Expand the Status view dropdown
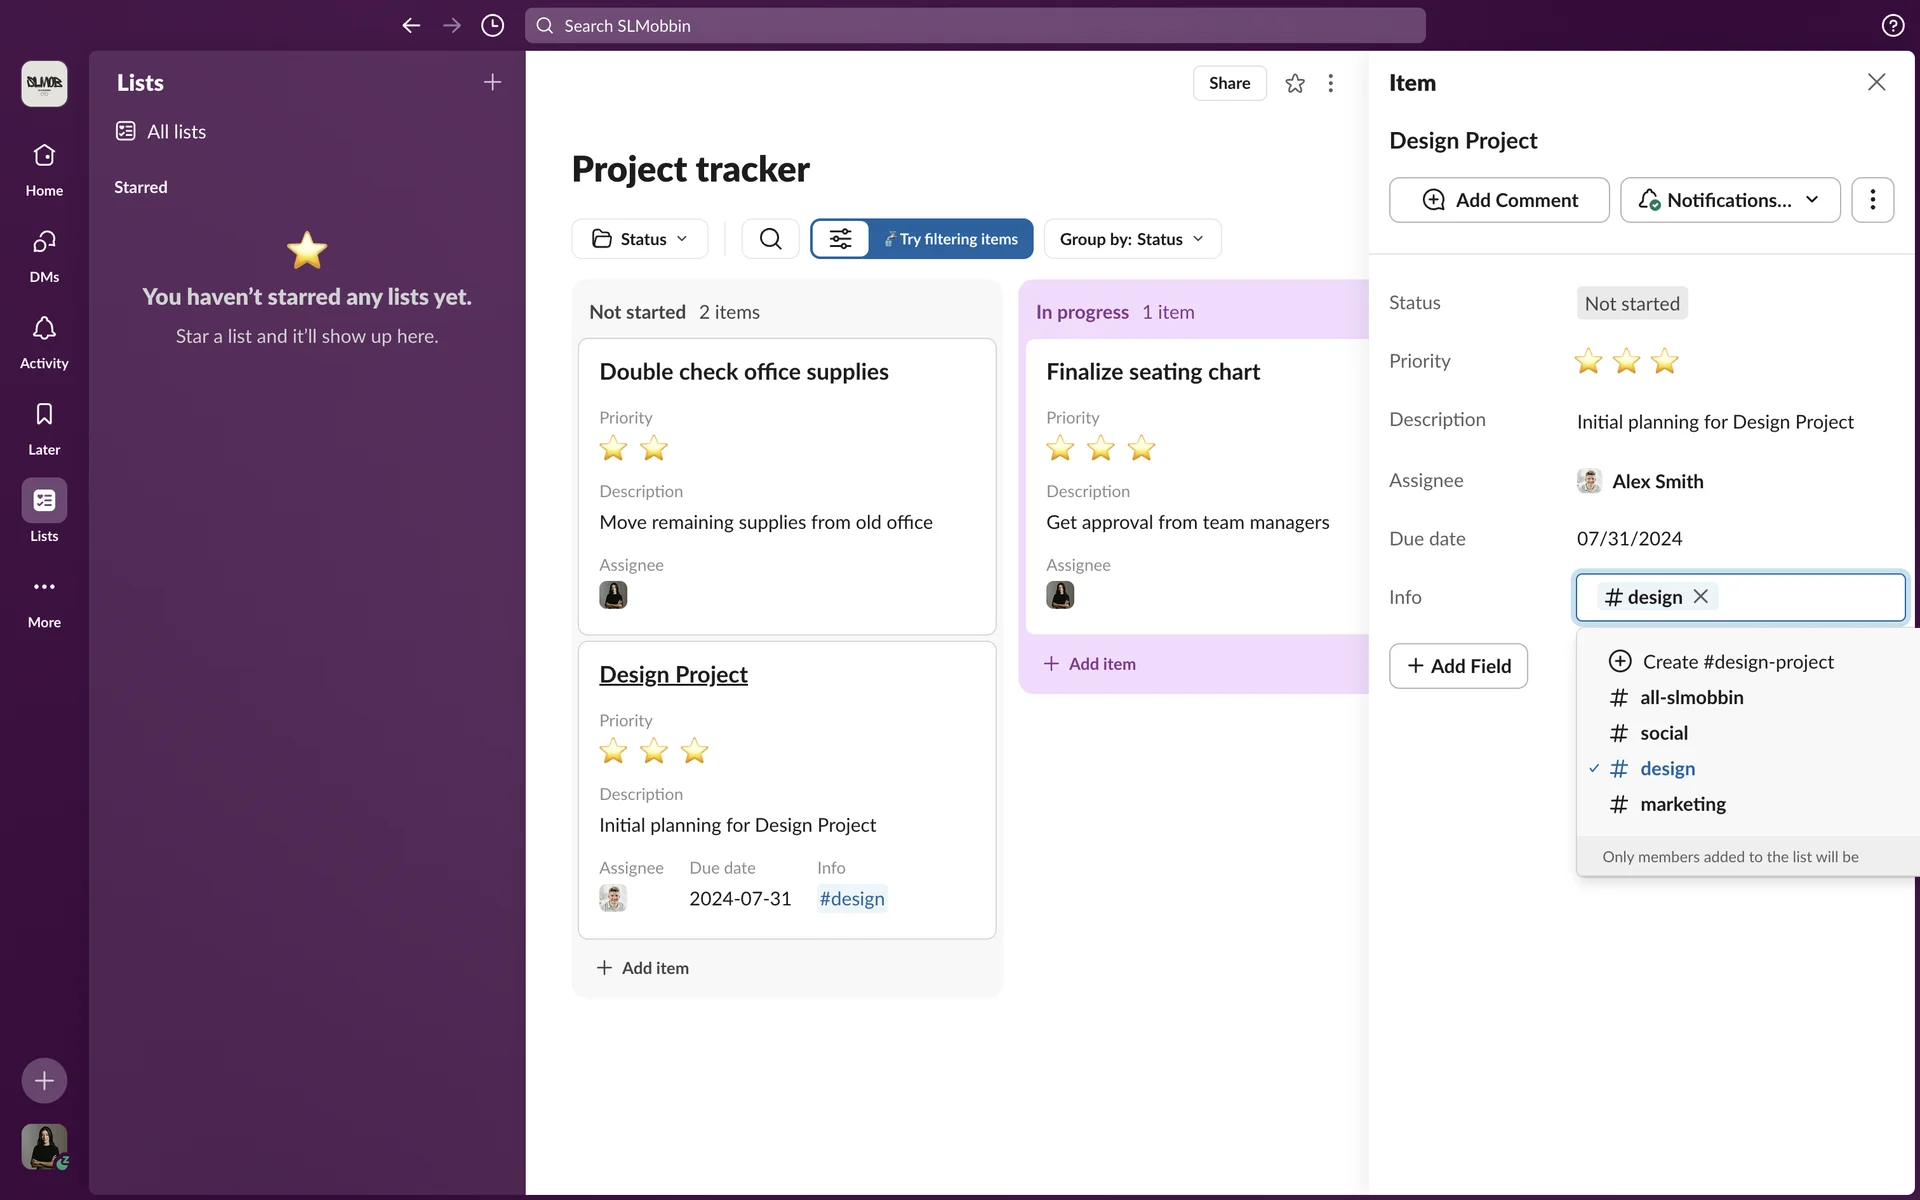 (640, 239)
